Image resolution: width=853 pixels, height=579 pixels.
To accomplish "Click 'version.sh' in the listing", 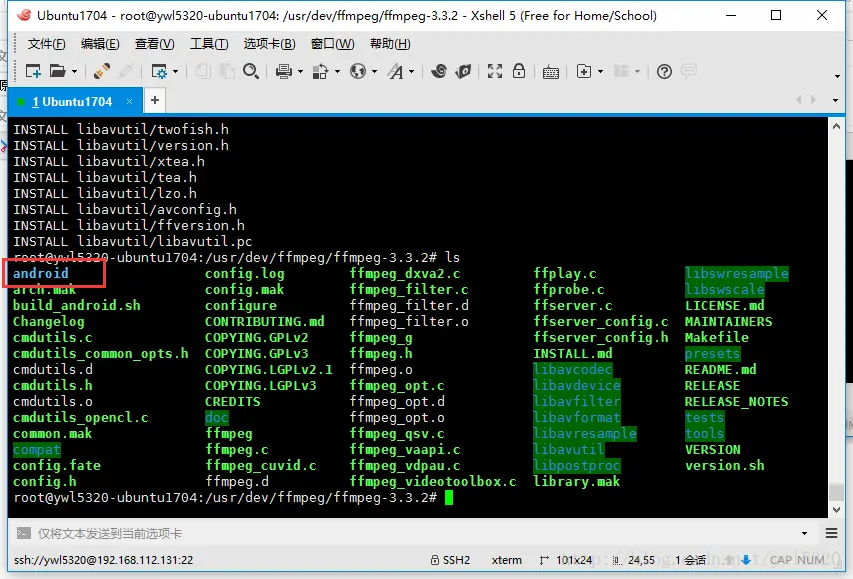I will pos(725,465).
